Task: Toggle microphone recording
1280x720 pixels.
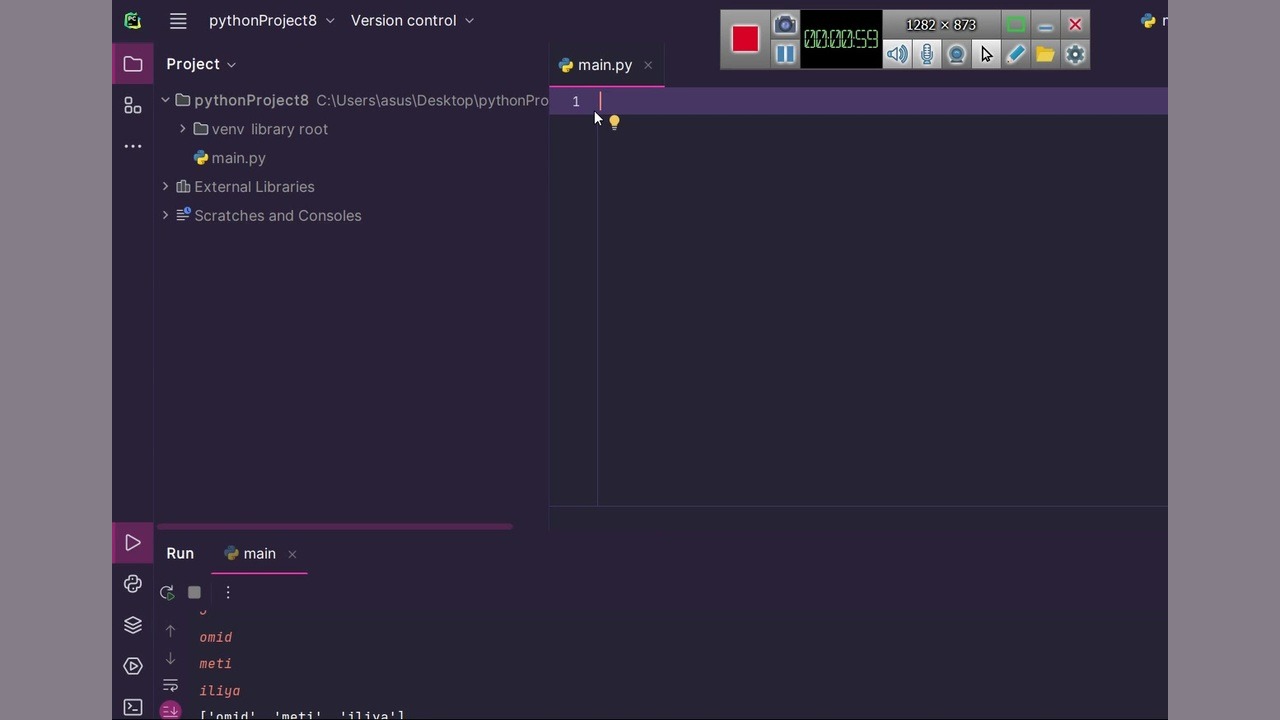Action: [927, 54]
